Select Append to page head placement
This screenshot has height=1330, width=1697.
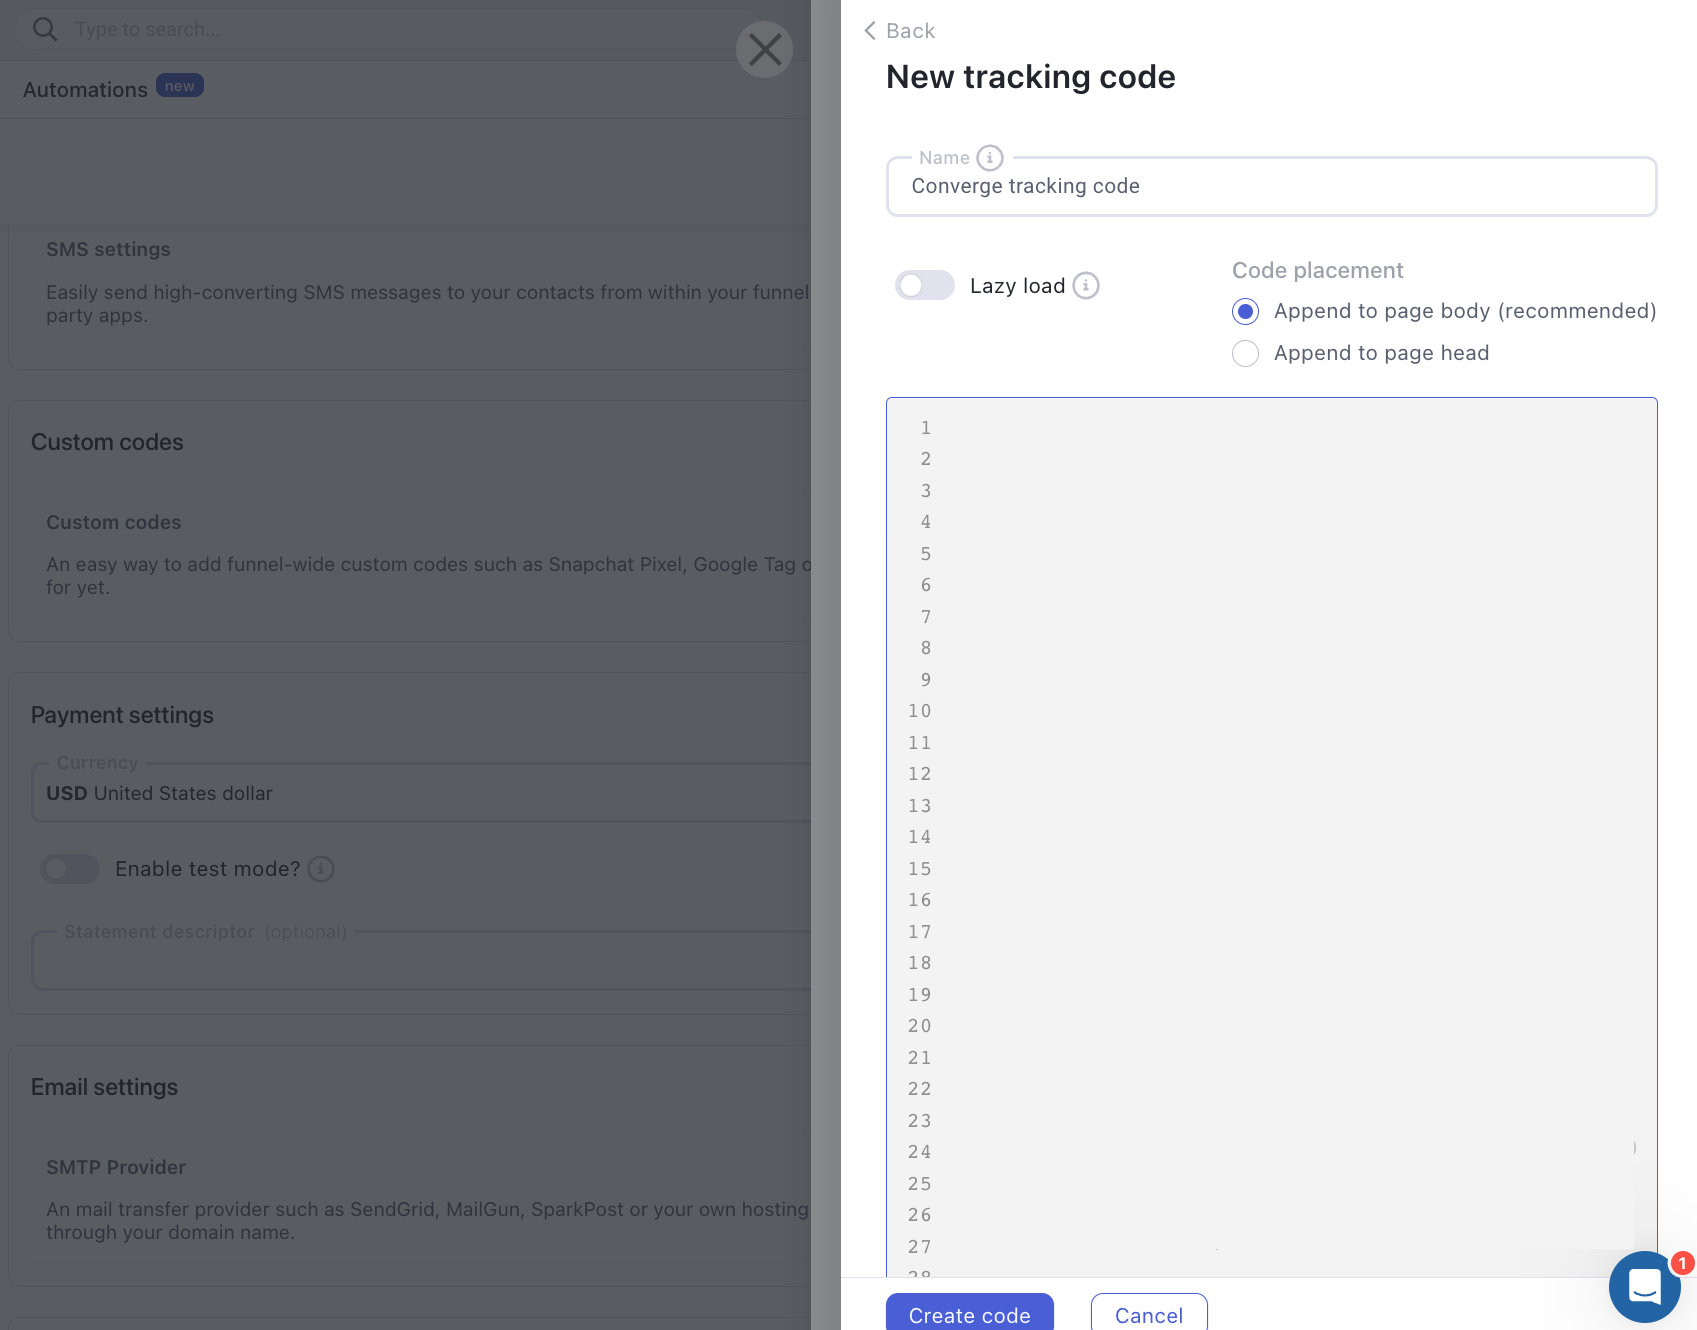(1245, 353)
